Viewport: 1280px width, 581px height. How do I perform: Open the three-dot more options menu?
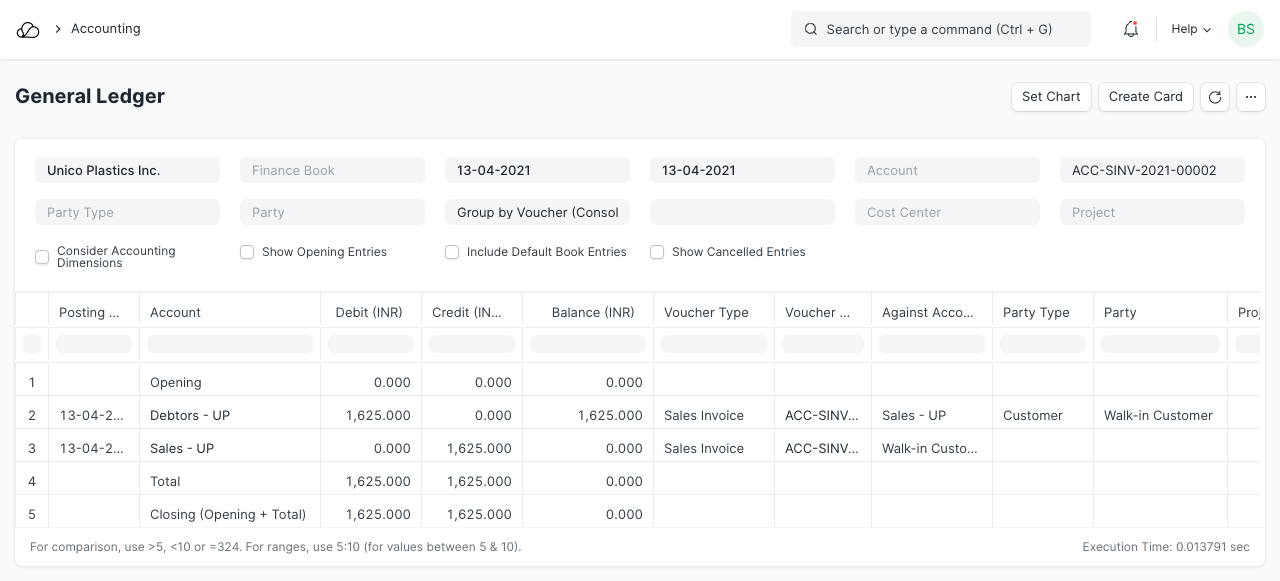click(x=1251, y=97)
